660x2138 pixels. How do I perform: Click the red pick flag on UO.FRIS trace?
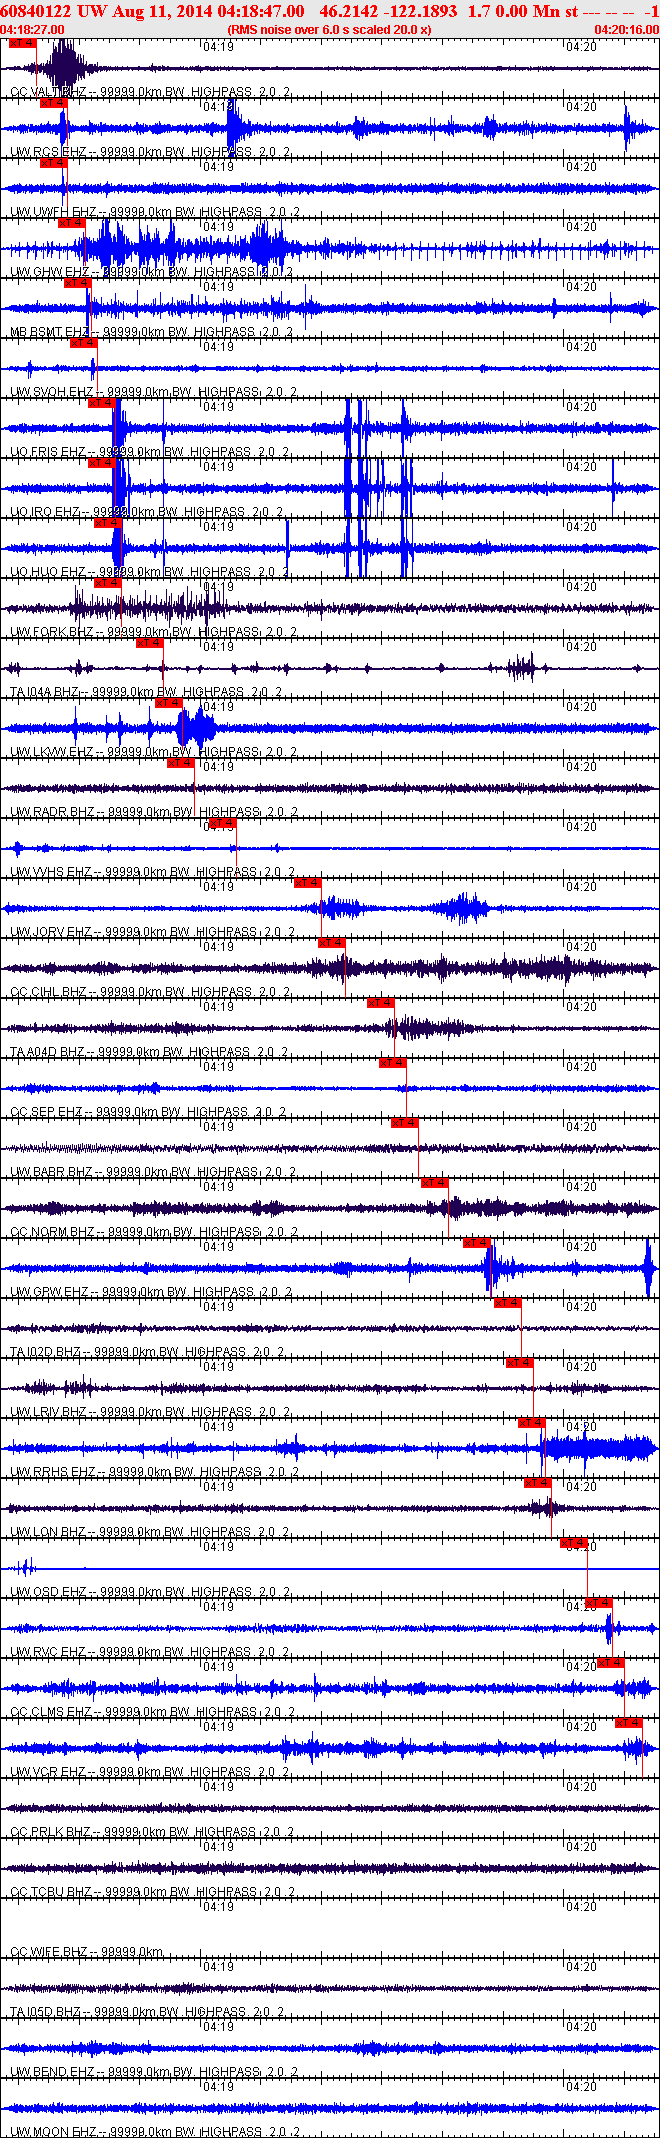102,403
